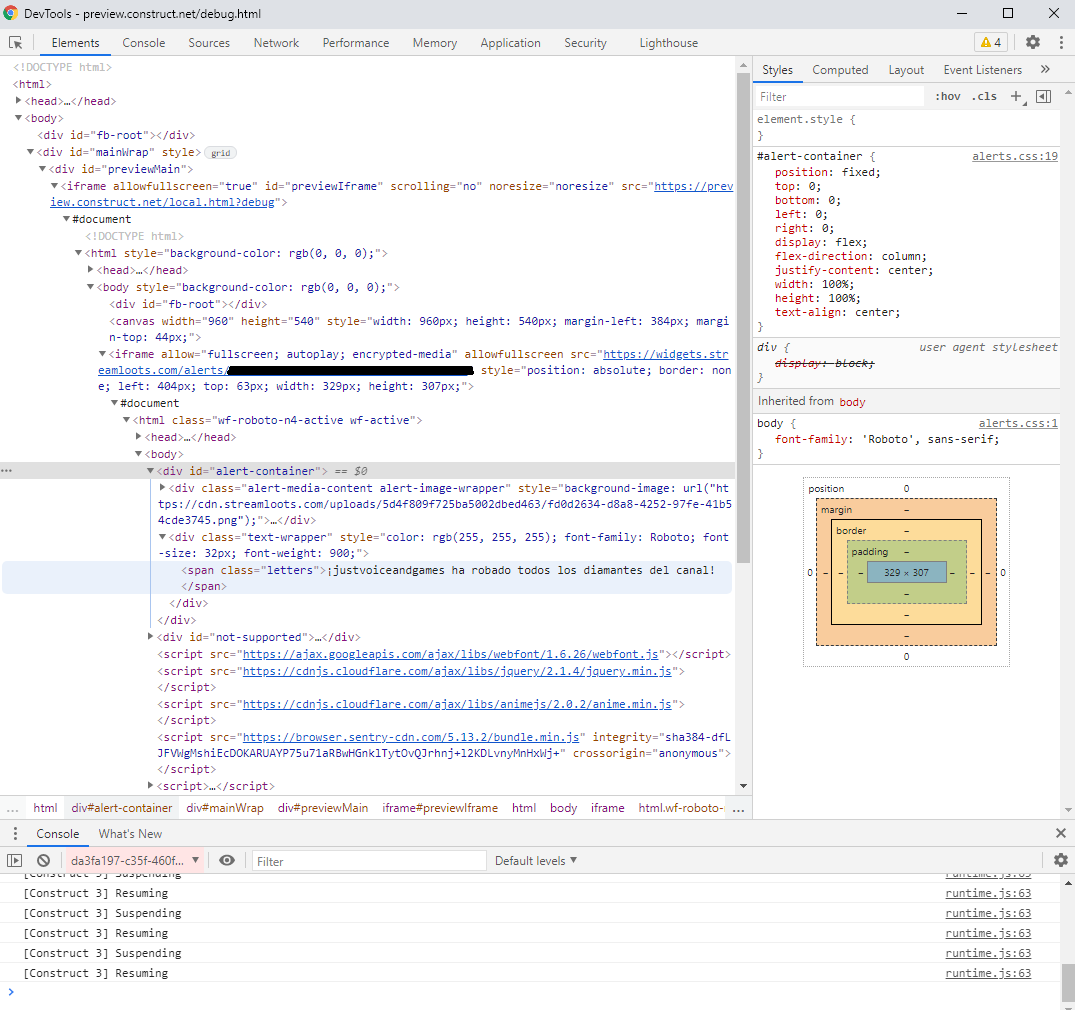Viewport: 1075px width, 1010px height.
Task: Switch to the Computed styles tab
Action: (840, 70)
